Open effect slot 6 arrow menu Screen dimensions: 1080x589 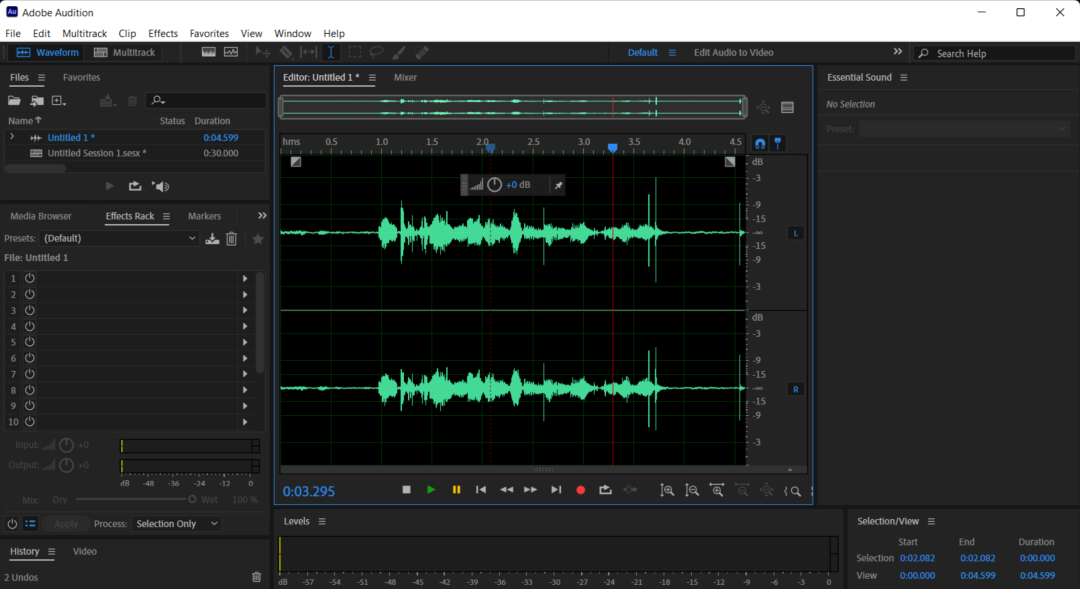pos(245,358)
